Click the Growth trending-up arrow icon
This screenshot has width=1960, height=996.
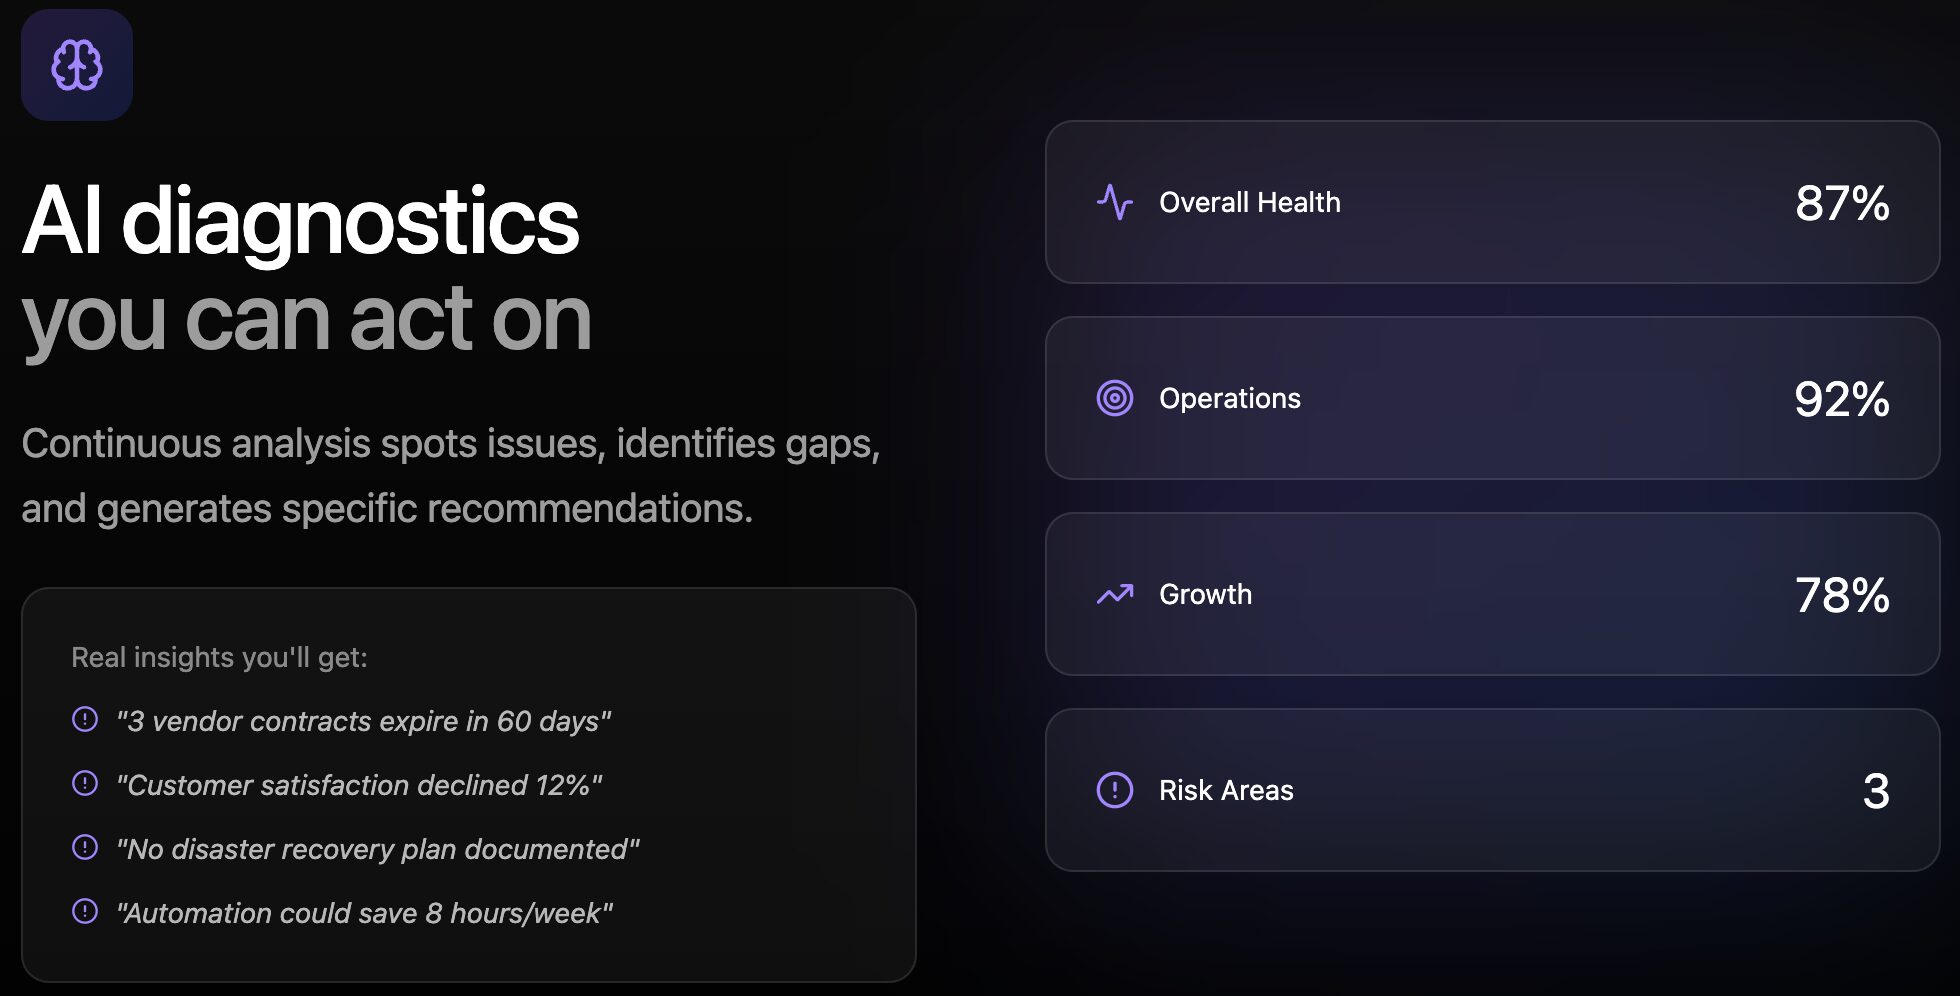coord(1114,594)
